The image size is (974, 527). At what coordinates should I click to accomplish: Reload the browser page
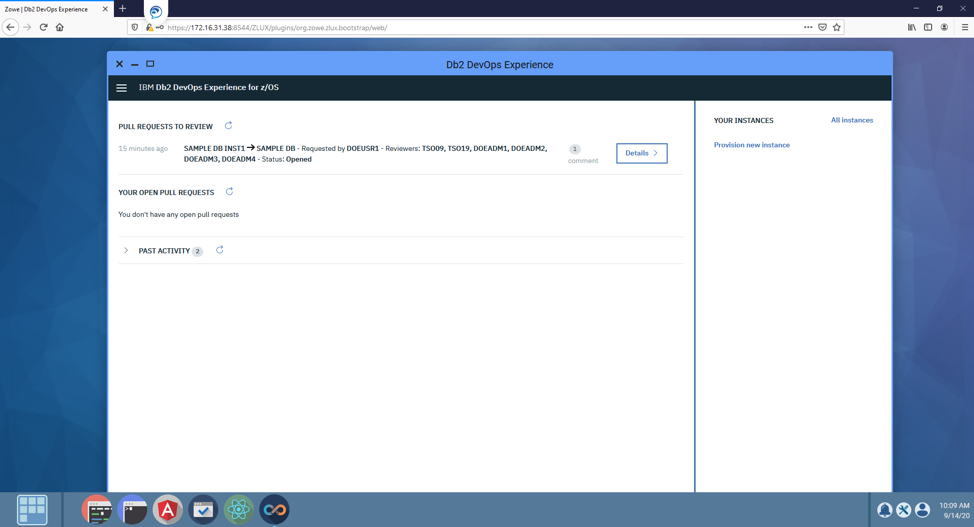(43, 27)
